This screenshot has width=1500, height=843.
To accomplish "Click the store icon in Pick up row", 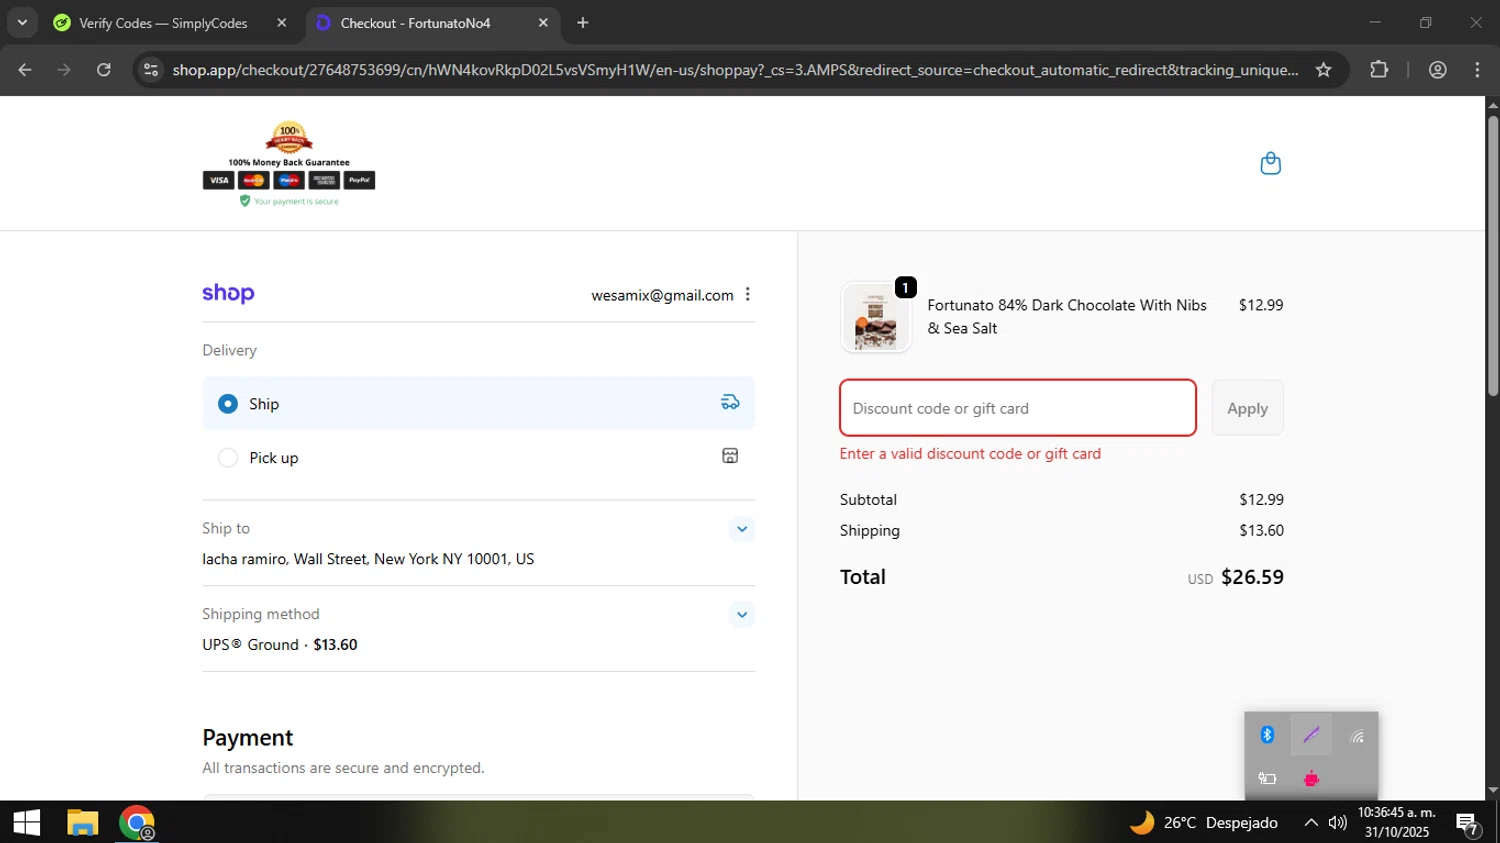I will click(x=730, y=456).
